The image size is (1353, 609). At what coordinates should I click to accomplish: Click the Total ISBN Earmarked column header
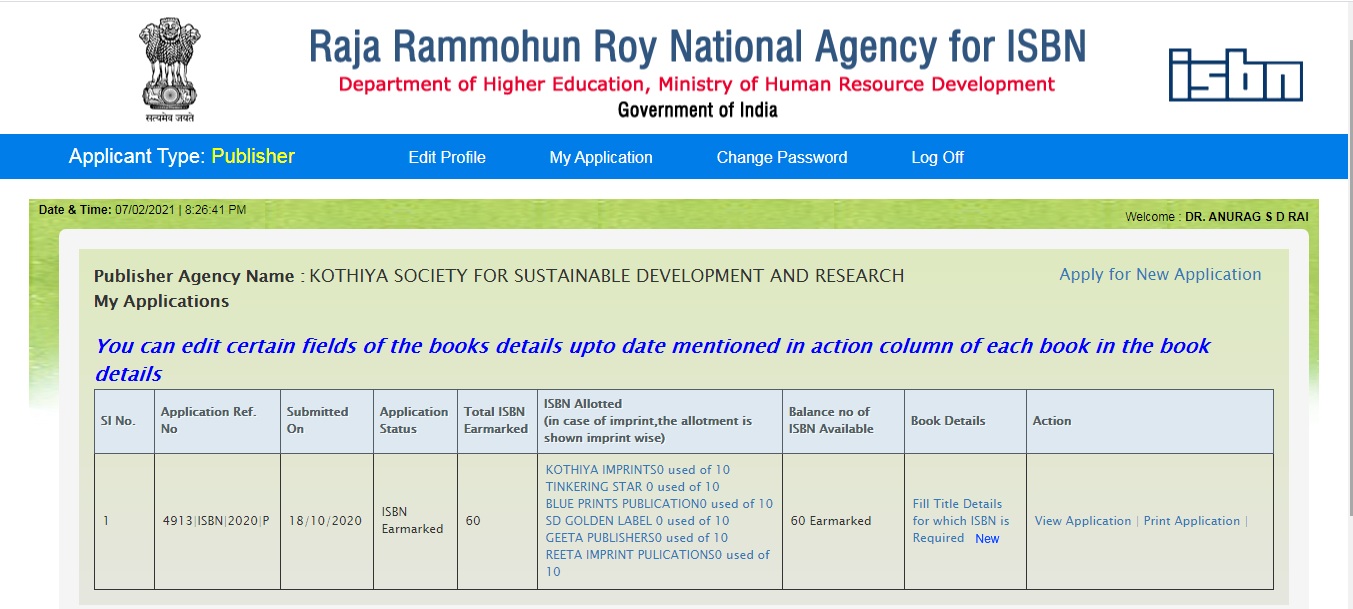[x=496, y=421]
